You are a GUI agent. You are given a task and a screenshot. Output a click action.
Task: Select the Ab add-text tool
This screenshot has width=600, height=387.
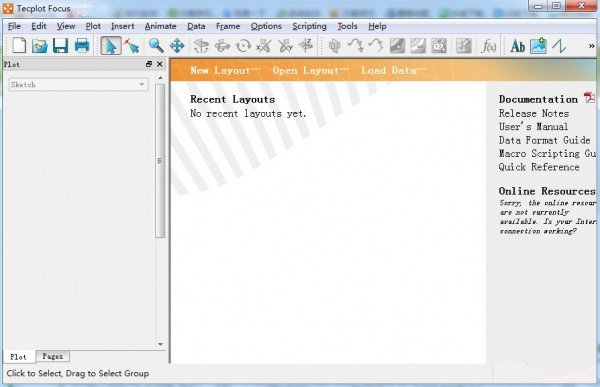[518, 46]
